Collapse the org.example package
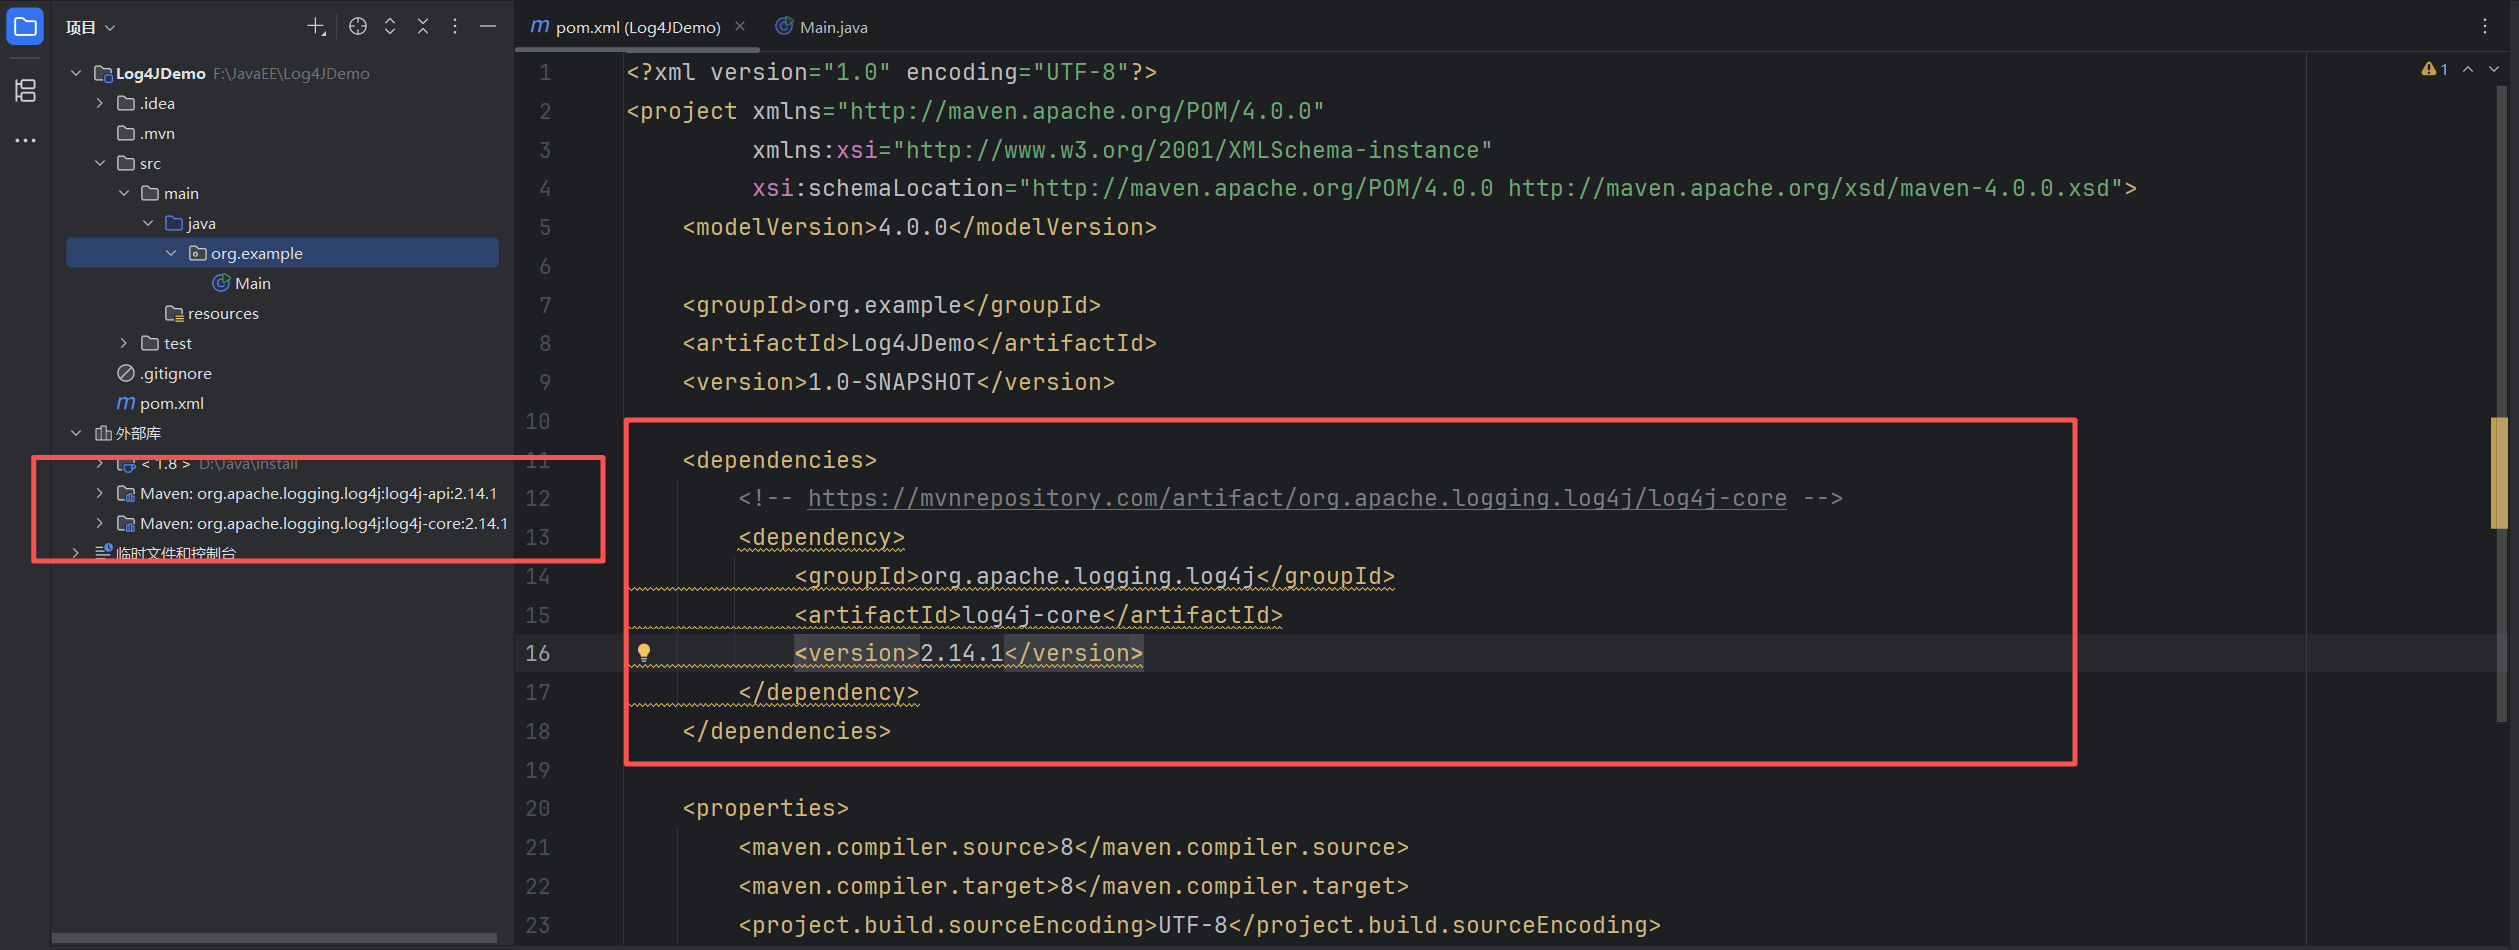 click(171, 253)
